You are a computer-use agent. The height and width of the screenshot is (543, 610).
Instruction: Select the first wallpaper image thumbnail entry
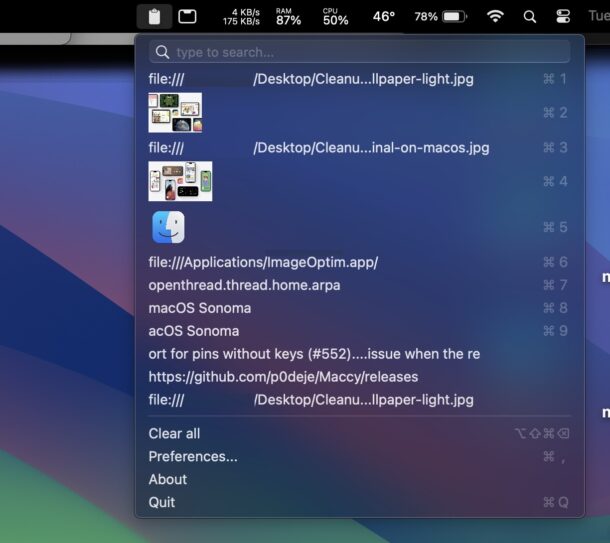(175, 113)
